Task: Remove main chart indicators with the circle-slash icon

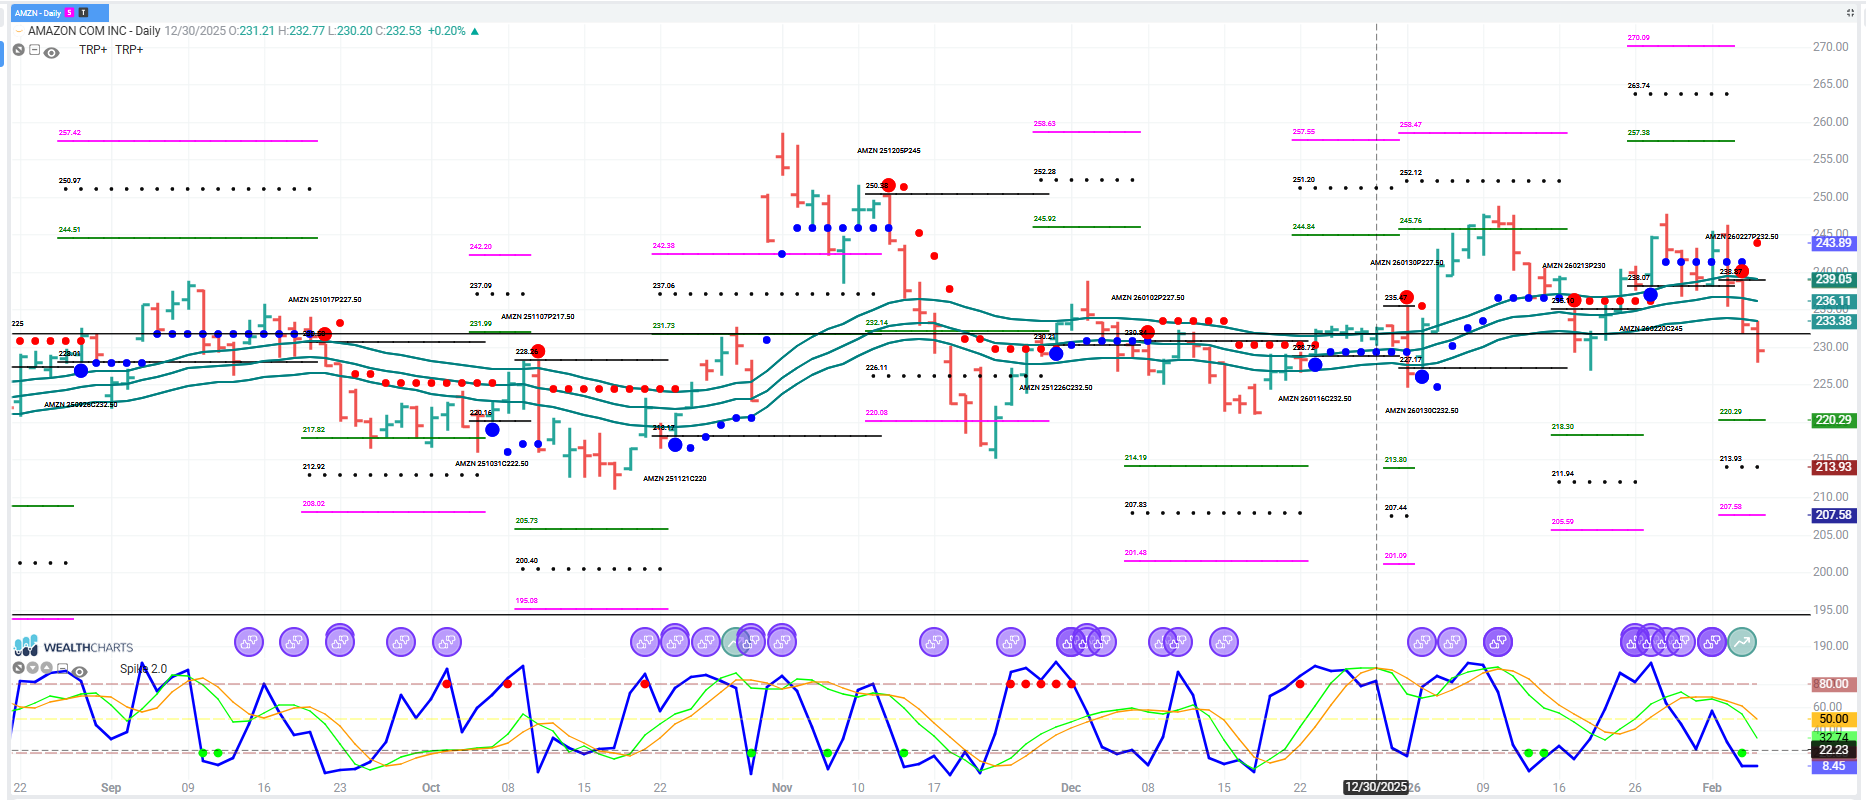Action: [x=19, y=50]
